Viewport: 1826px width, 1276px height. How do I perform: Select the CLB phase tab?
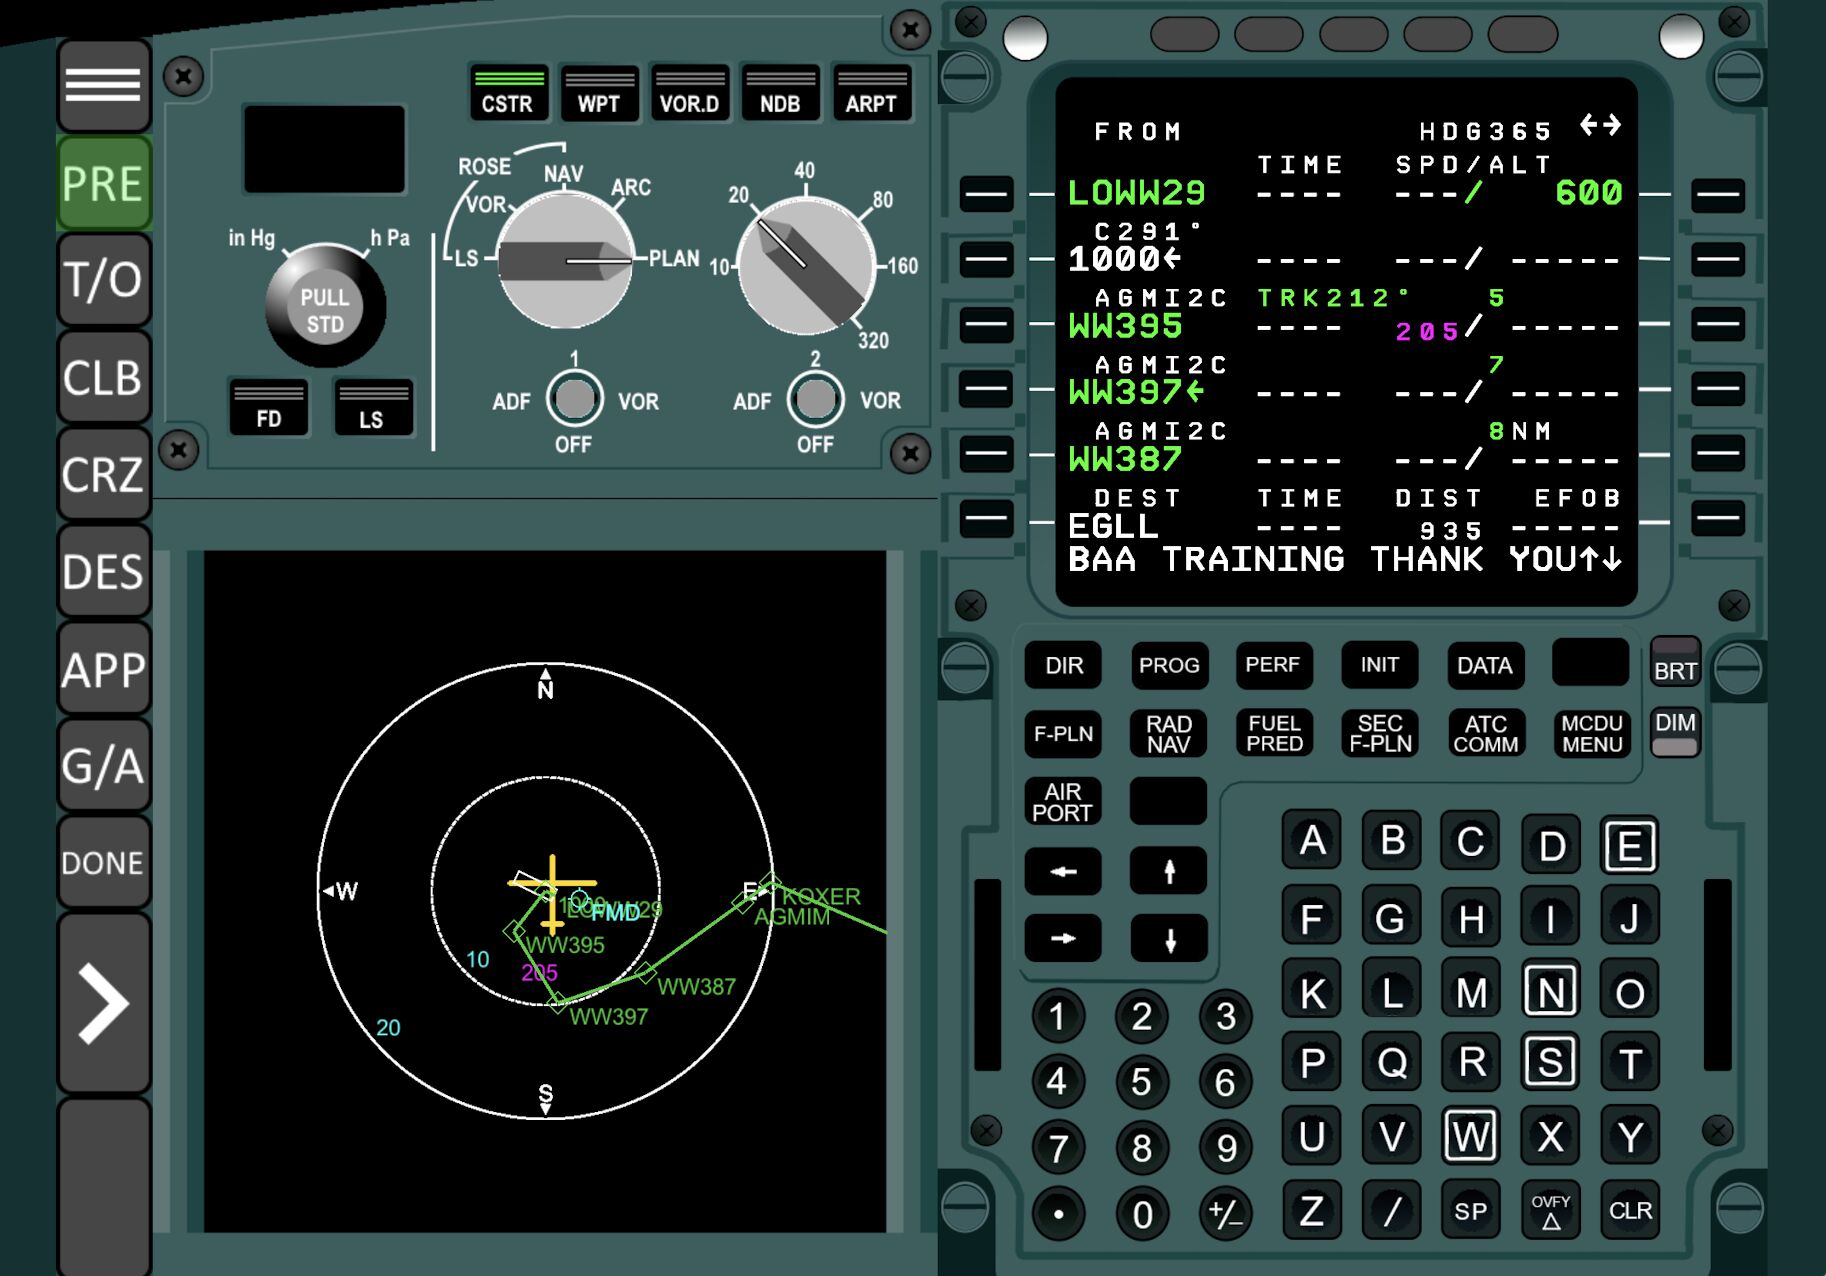103,378
